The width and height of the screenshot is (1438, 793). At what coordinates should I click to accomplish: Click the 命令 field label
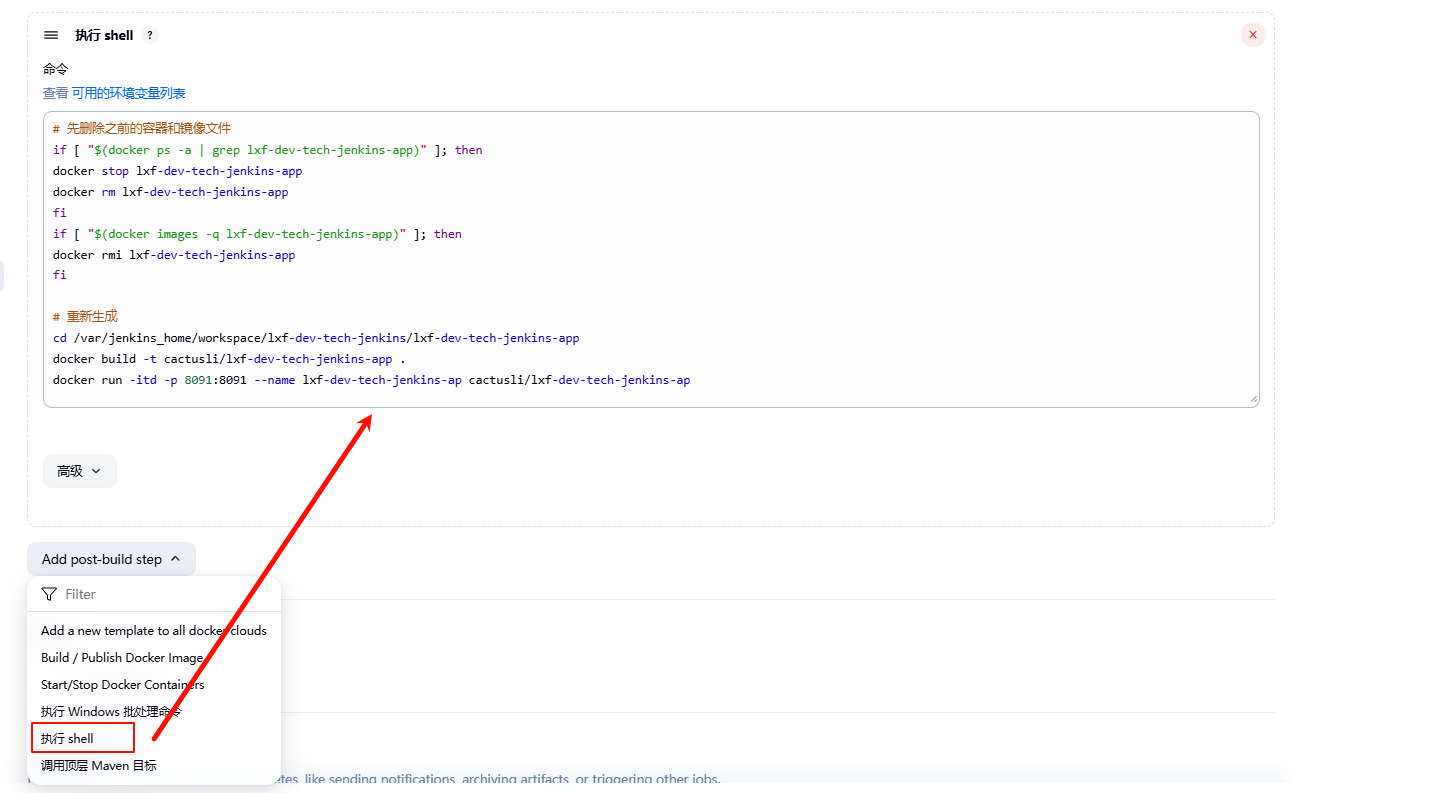pos(56,69)
